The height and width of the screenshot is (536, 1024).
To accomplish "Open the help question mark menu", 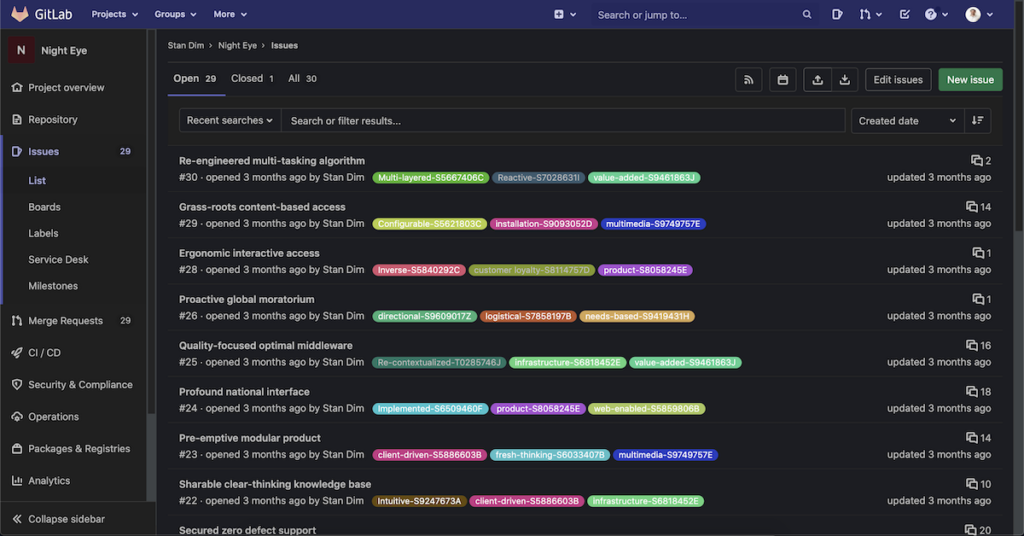I will click(x=936, y=14).
